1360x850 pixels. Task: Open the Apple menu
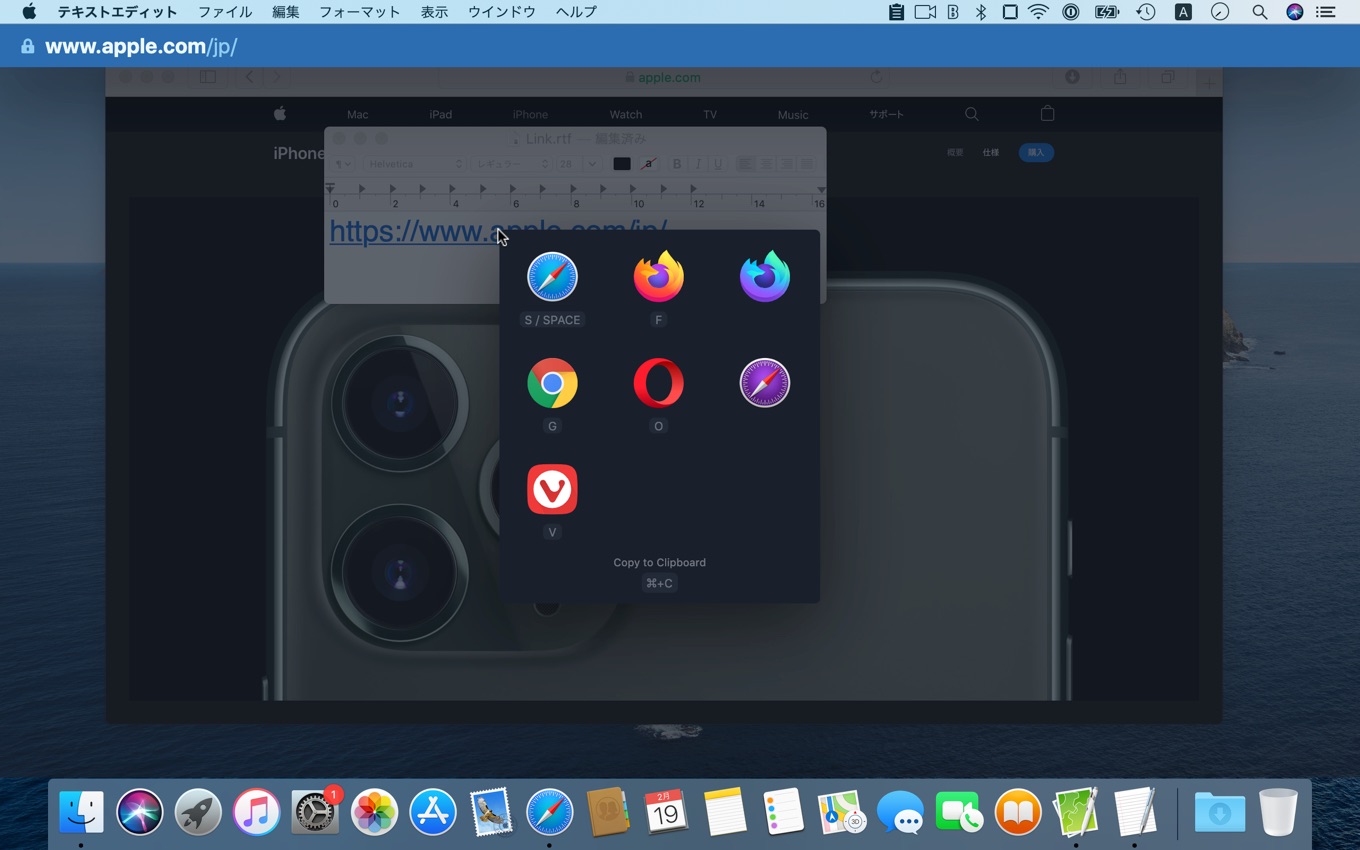point(29,12)
